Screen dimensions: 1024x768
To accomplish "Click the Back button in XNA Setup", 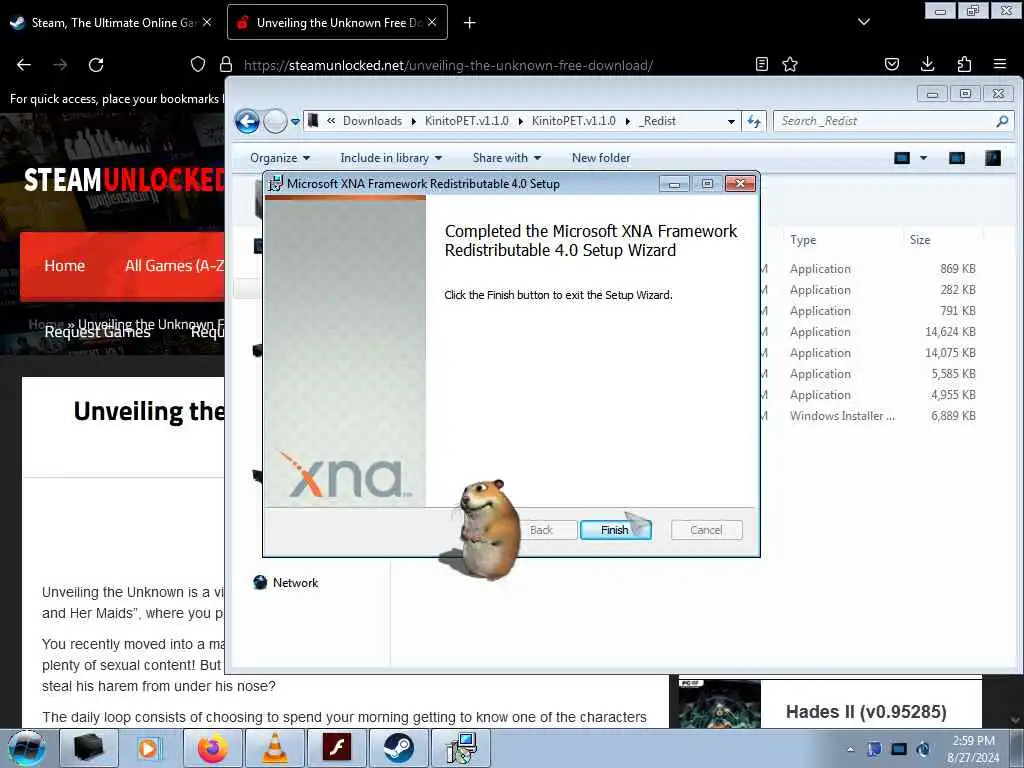I will tap(541, 530).
